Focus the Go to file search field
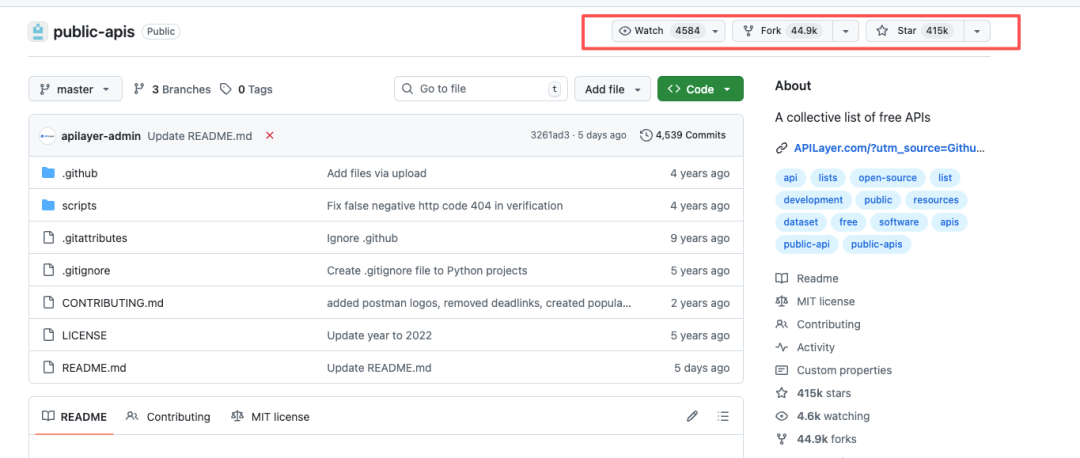This screenshot has width=1080, height=458. point(481,89)
